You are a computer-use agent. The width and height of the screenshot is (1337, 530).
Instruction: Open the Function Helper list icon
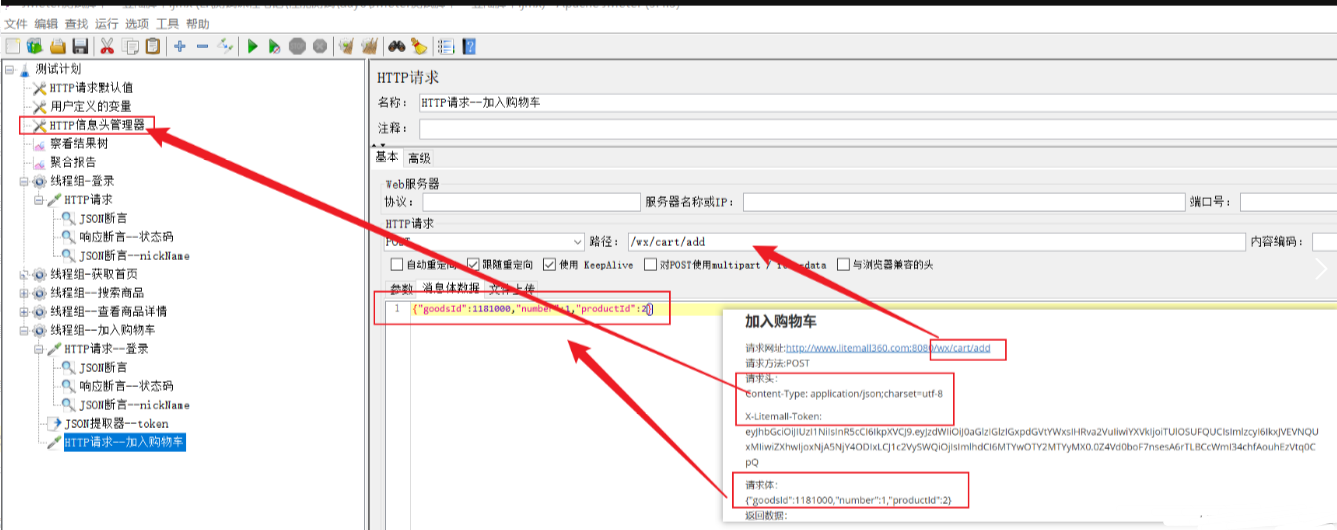coord(446,46)
